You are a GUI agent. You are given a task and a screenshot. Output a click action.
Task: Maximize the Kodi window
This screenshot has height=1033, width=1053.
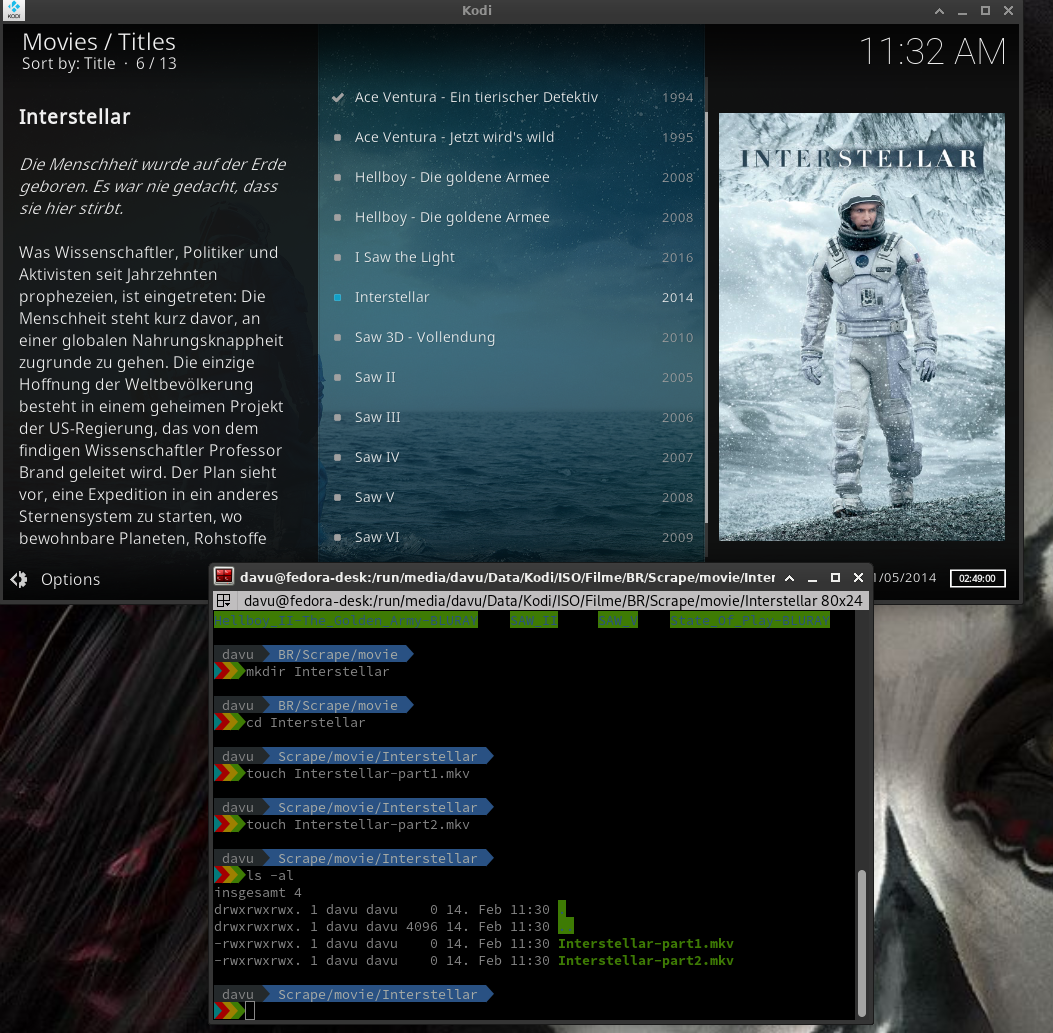click(x=985, y=11)
